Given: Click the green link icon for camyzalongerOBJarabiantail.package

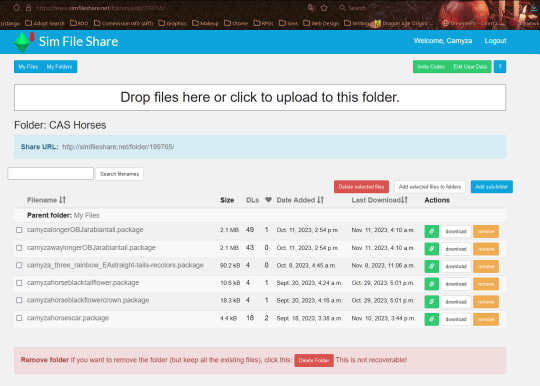Looking at the screenshot, I should click(432, 231).
